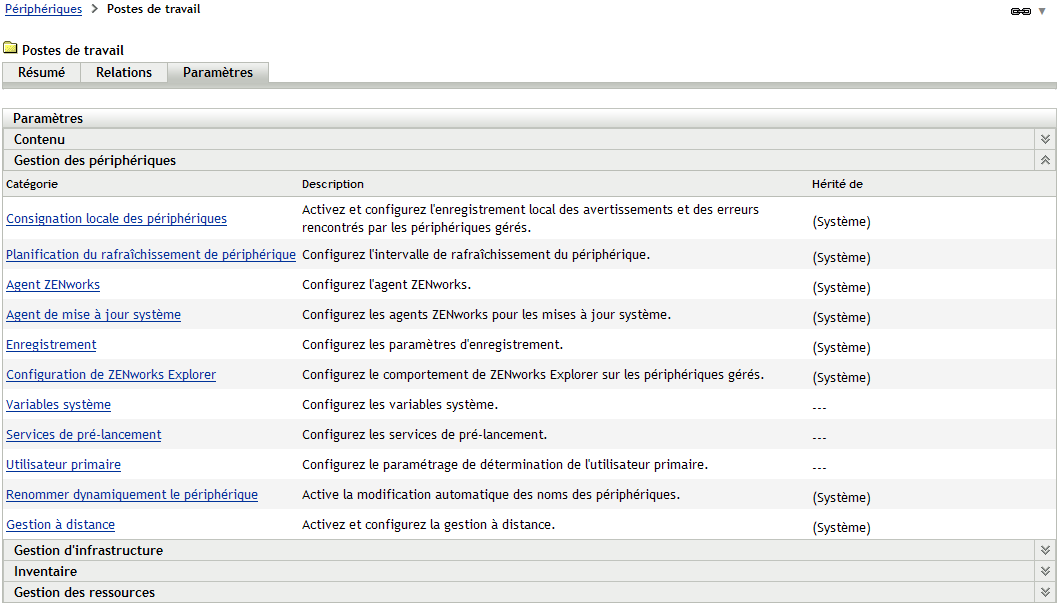The height and width of the screenshot is (603, 1058).
Task: Switch to the Résumé tab
Action: pyautogui.click(x=40, y=72)
